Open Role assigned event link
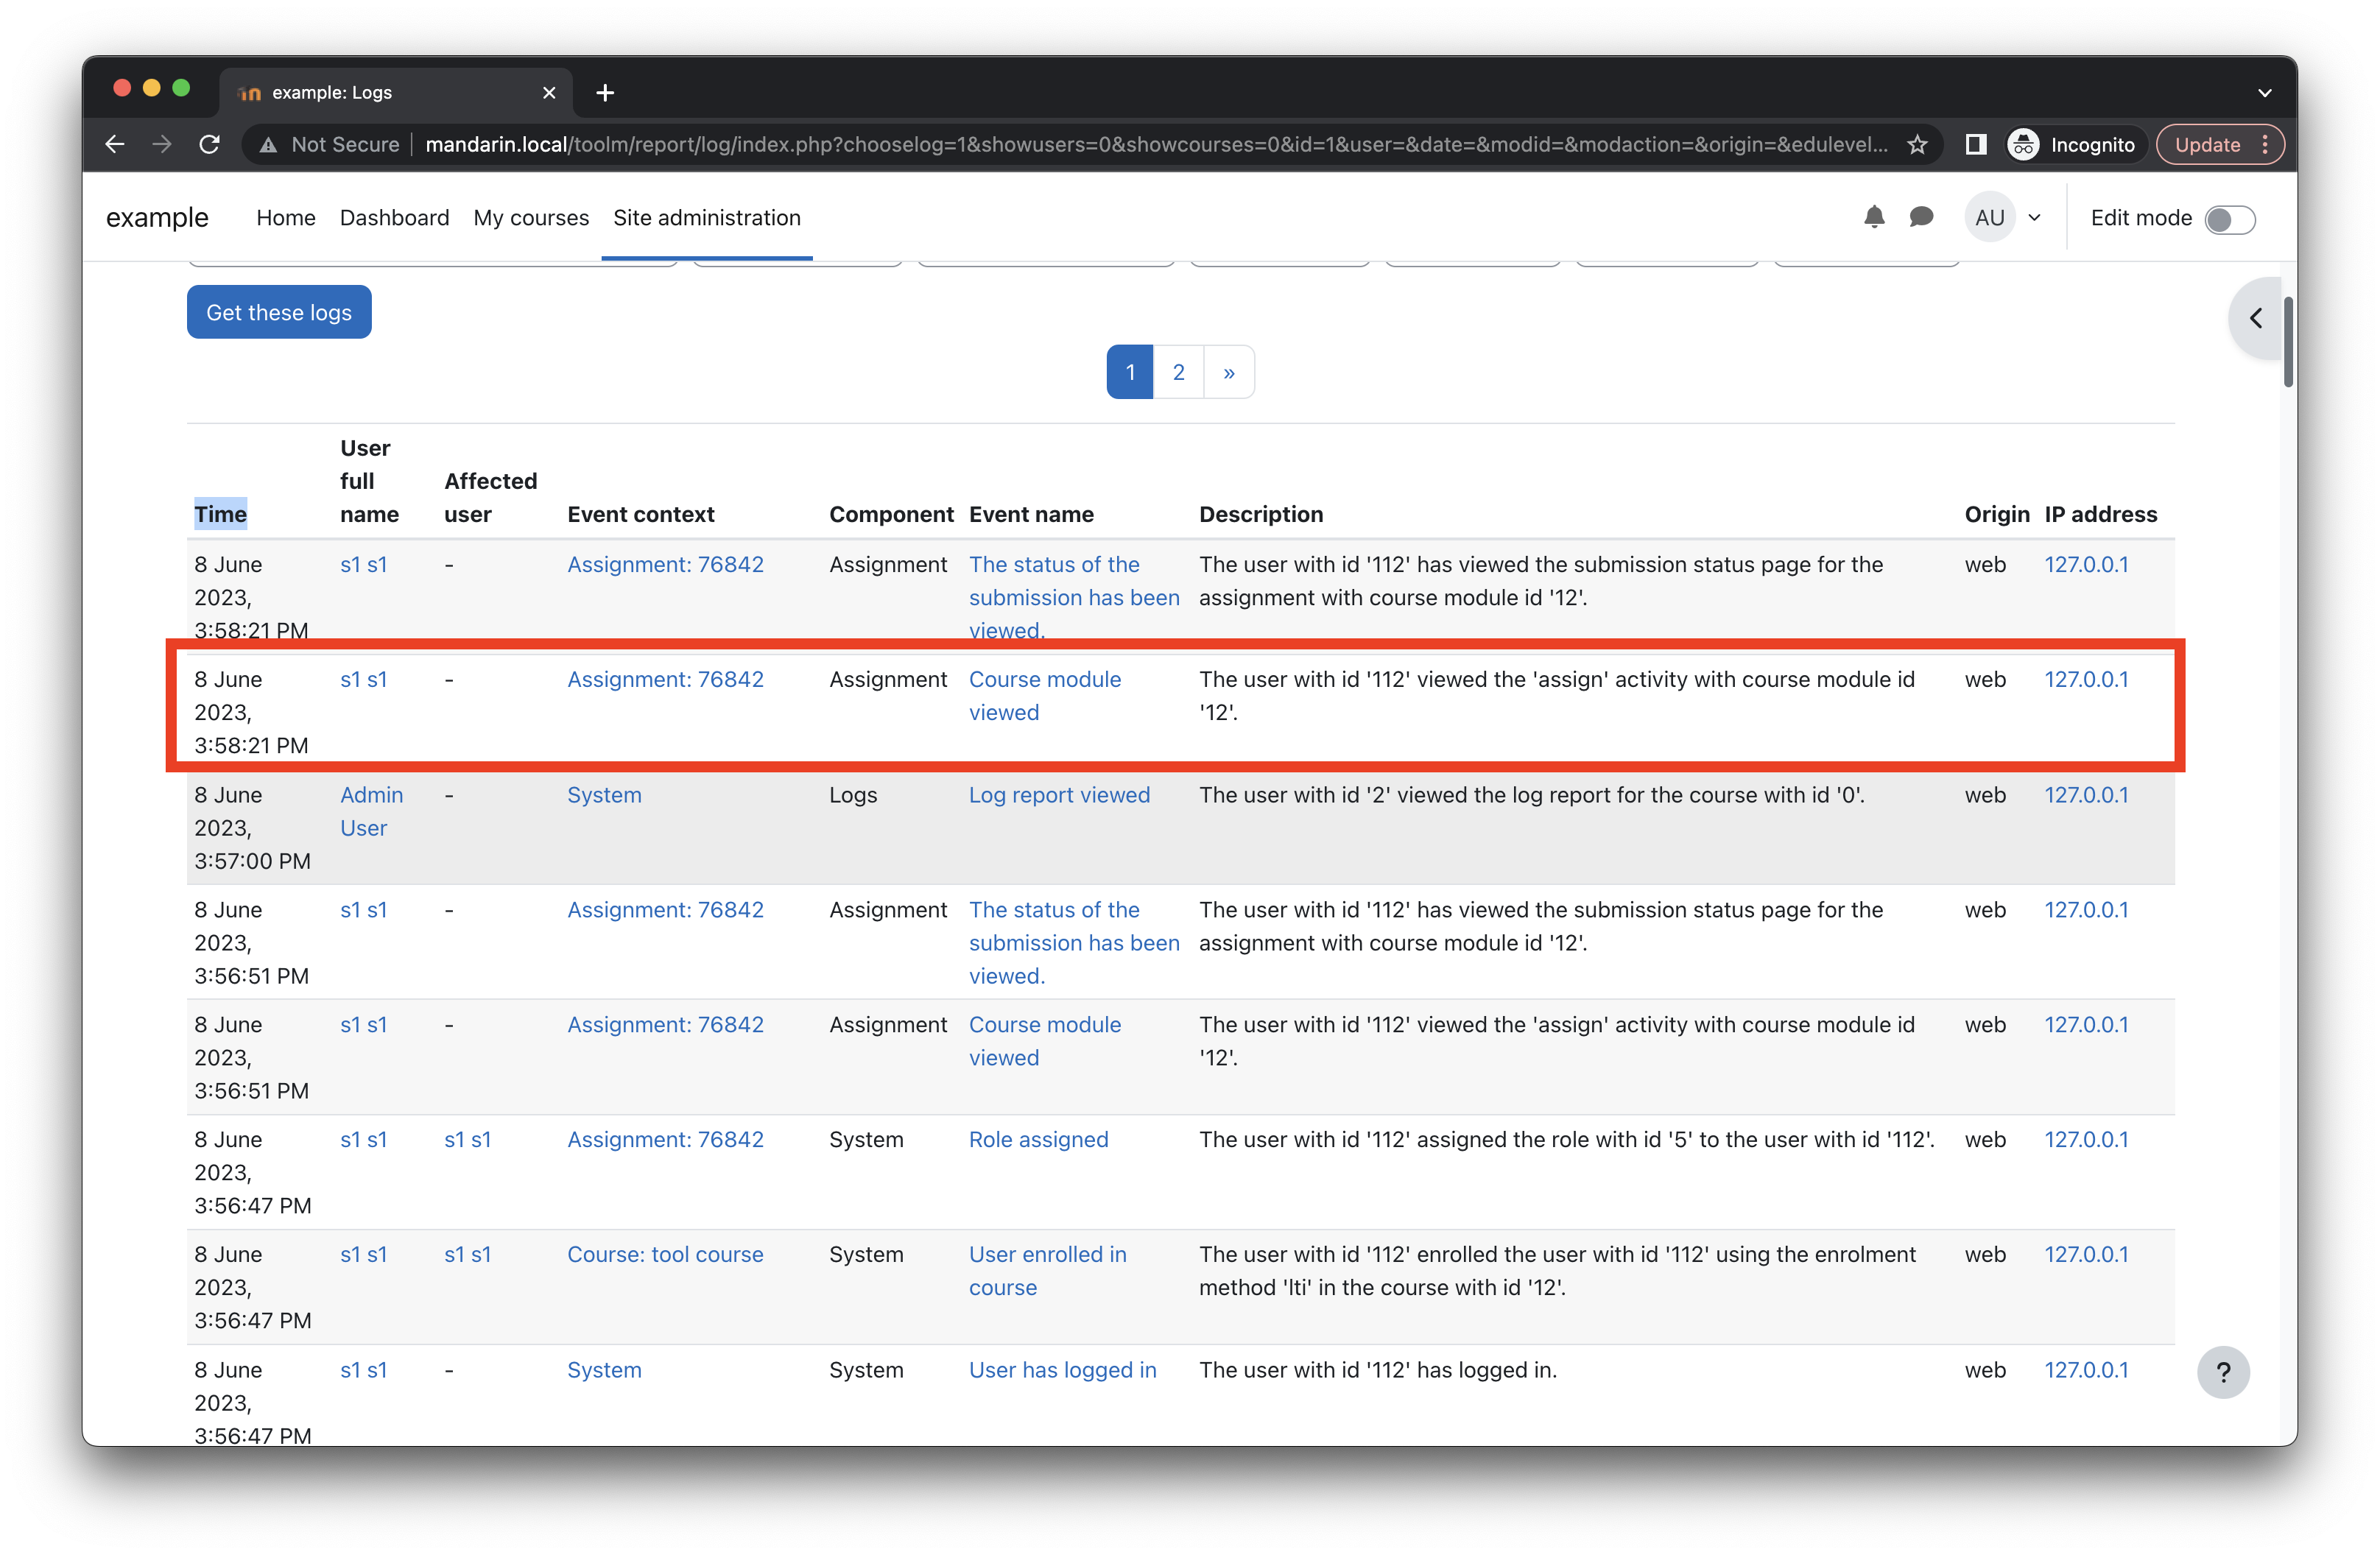This screenshot has height=1555, width=2380. tap(1038, 1139)
